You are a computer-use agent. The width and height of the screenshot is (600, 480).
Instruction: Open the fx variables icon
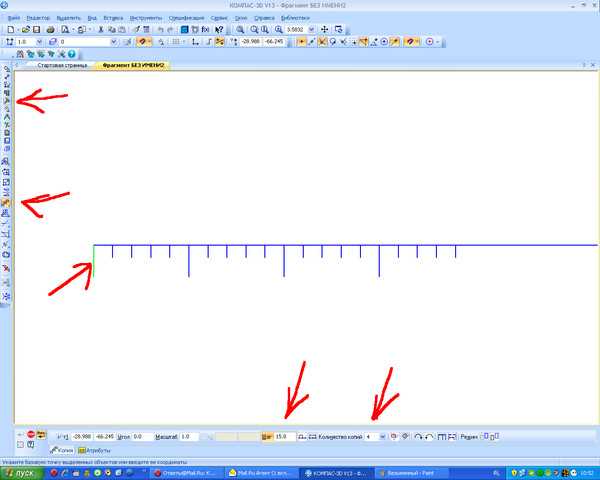[x=205, y=29]
